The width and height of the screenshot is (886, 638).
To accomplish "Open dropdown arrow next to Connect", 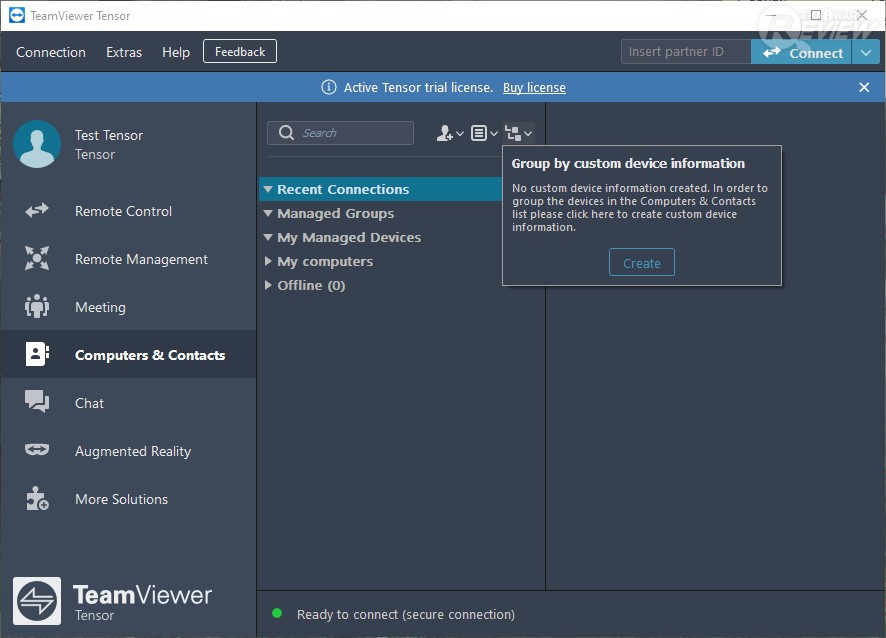I will pos(865,53).
